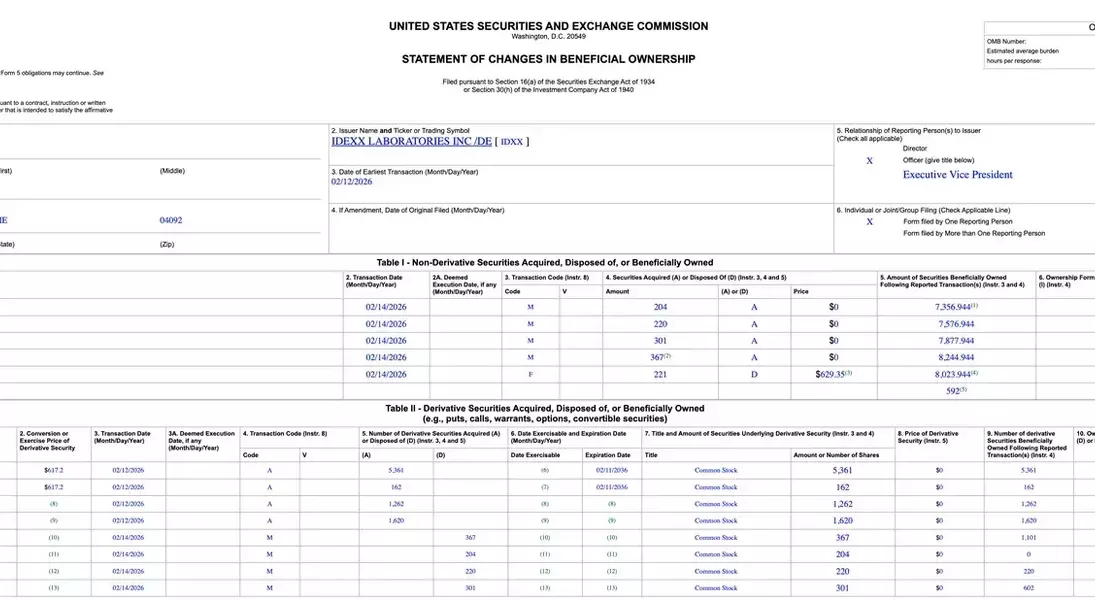Click the 1,620 underlying shares amount
Image resolution: width=1095 pixels, height=600 pixels.
[x=842, y=520]
